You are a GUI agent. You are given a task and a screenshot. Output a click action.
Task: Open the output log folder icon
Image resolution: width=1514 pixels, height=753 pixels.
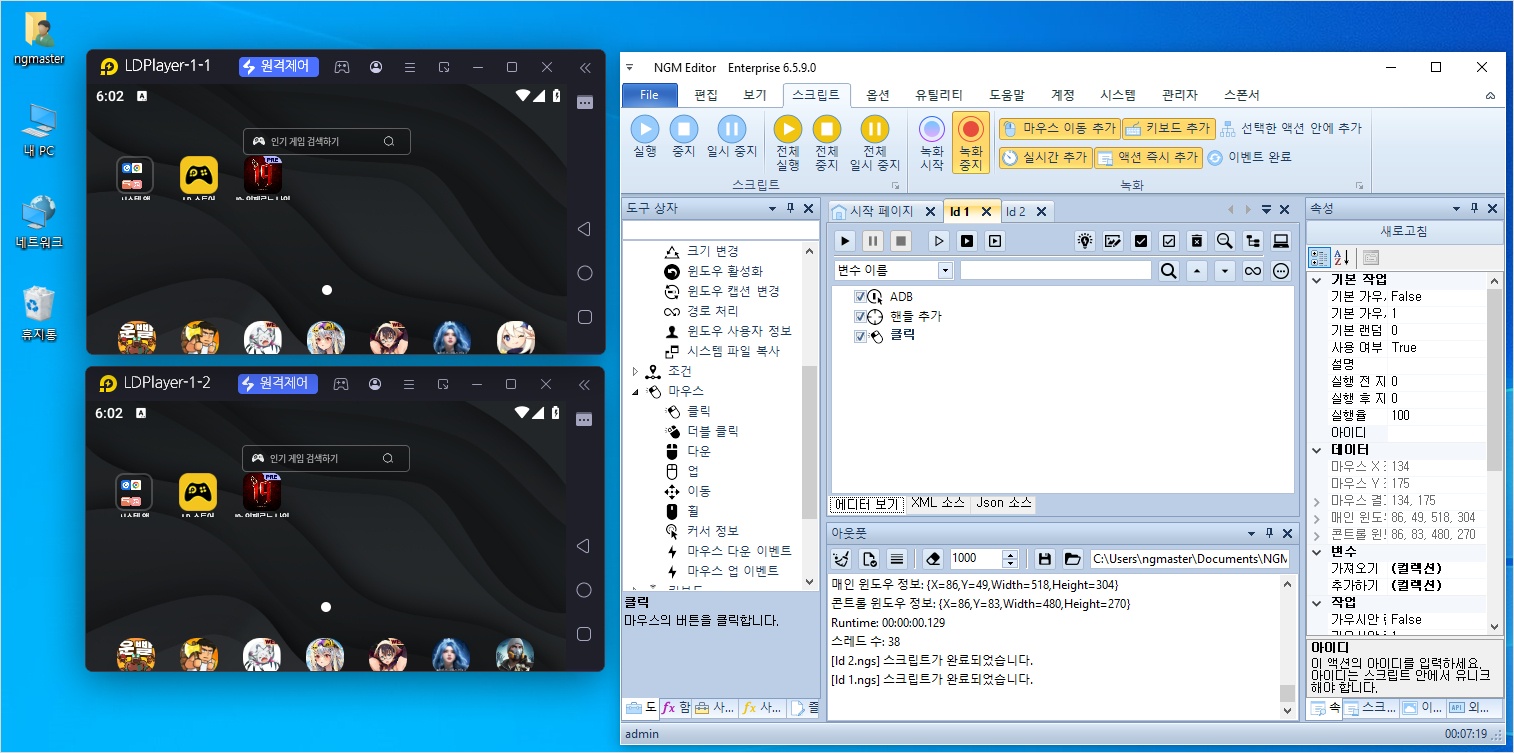1072,559
